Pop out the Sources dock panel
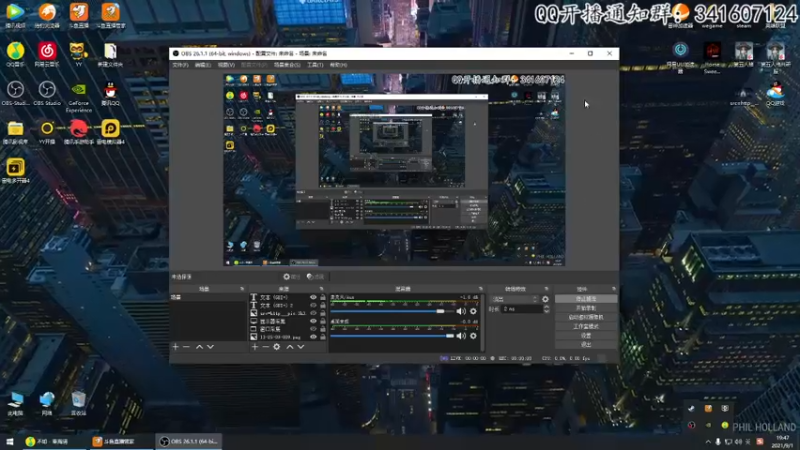This screenshot has height=450, width=800. pyautogui.click(x=321, y=289)
